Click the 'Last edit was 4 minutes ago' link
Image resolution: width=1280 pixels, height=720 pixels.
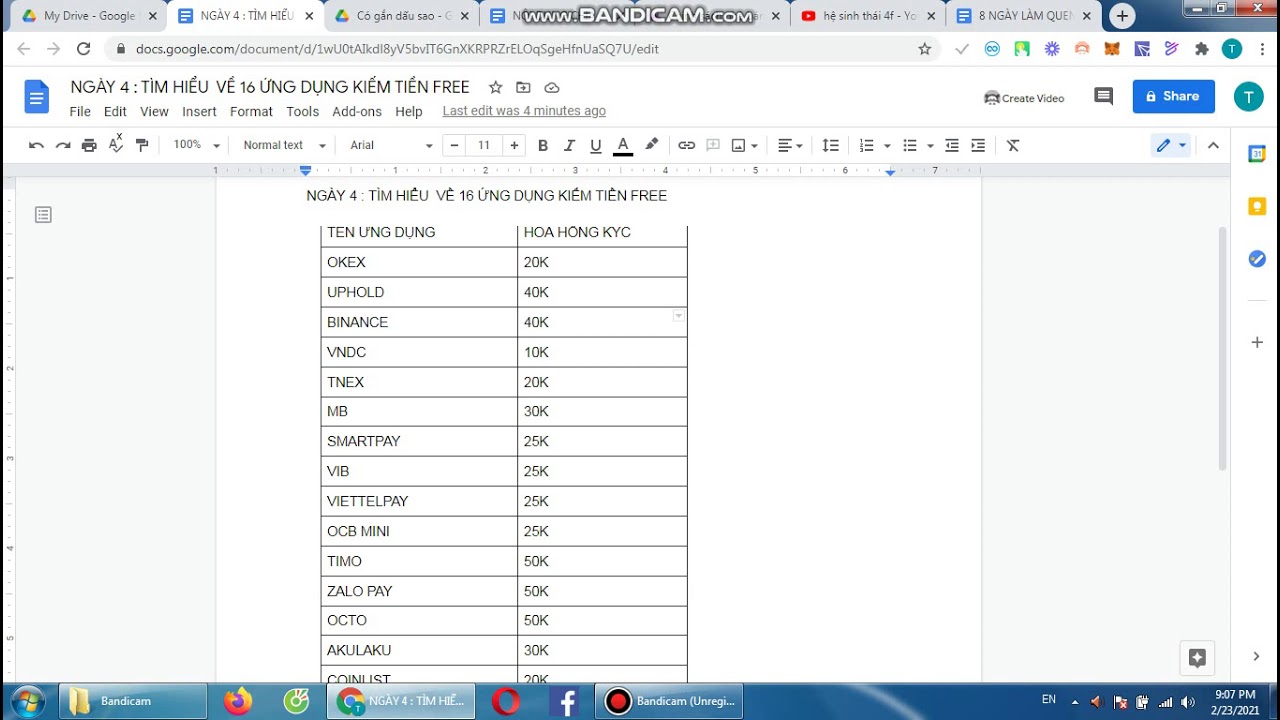pos(524,111)
